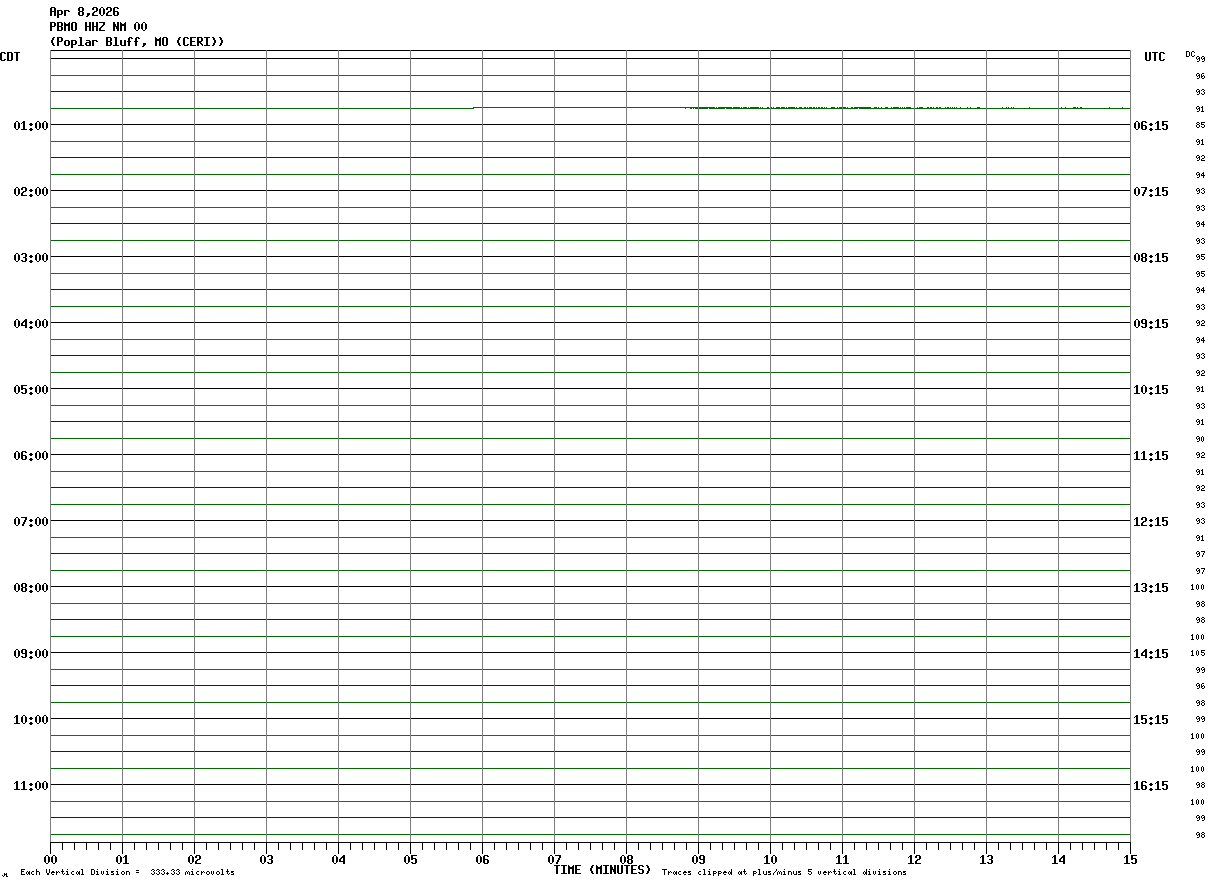Image resolution: width=1210 pixels, height=886 pixels.
Task: Click the 13:15 UTC time label
Action: 1151,588
